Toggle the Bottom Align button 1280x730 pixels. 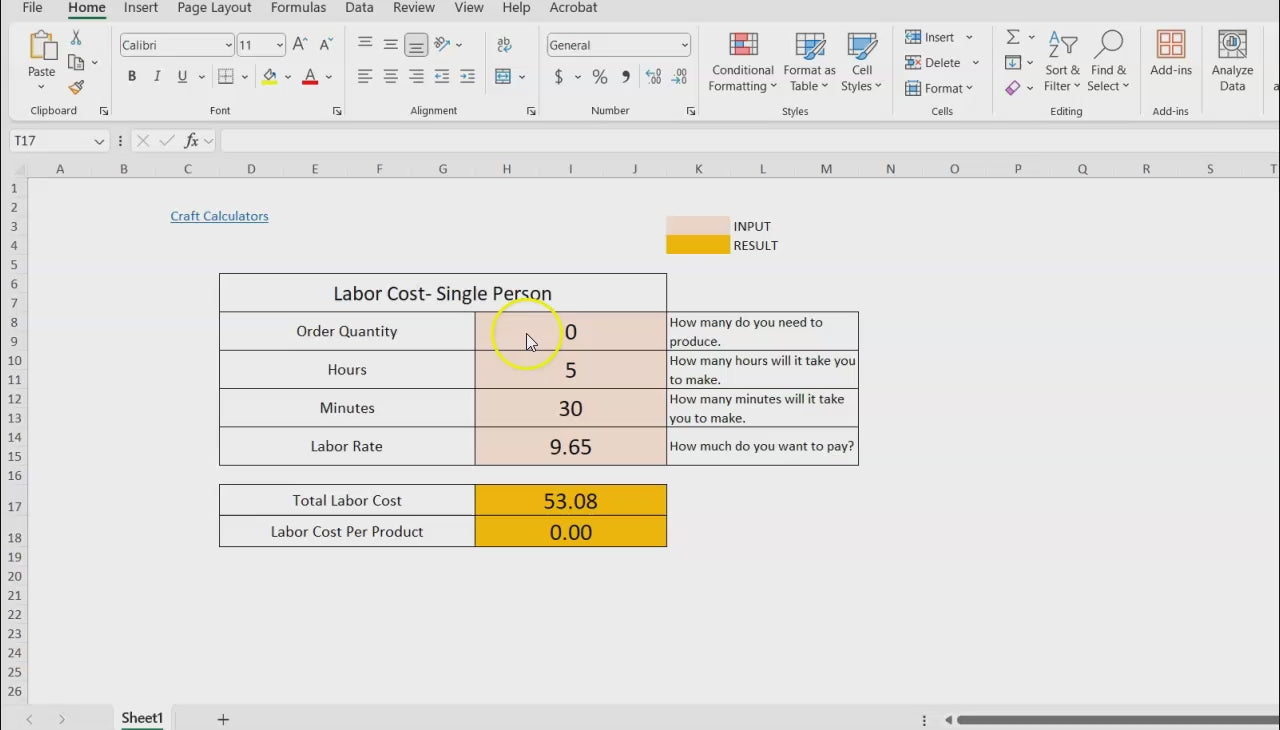pos(416,45)
